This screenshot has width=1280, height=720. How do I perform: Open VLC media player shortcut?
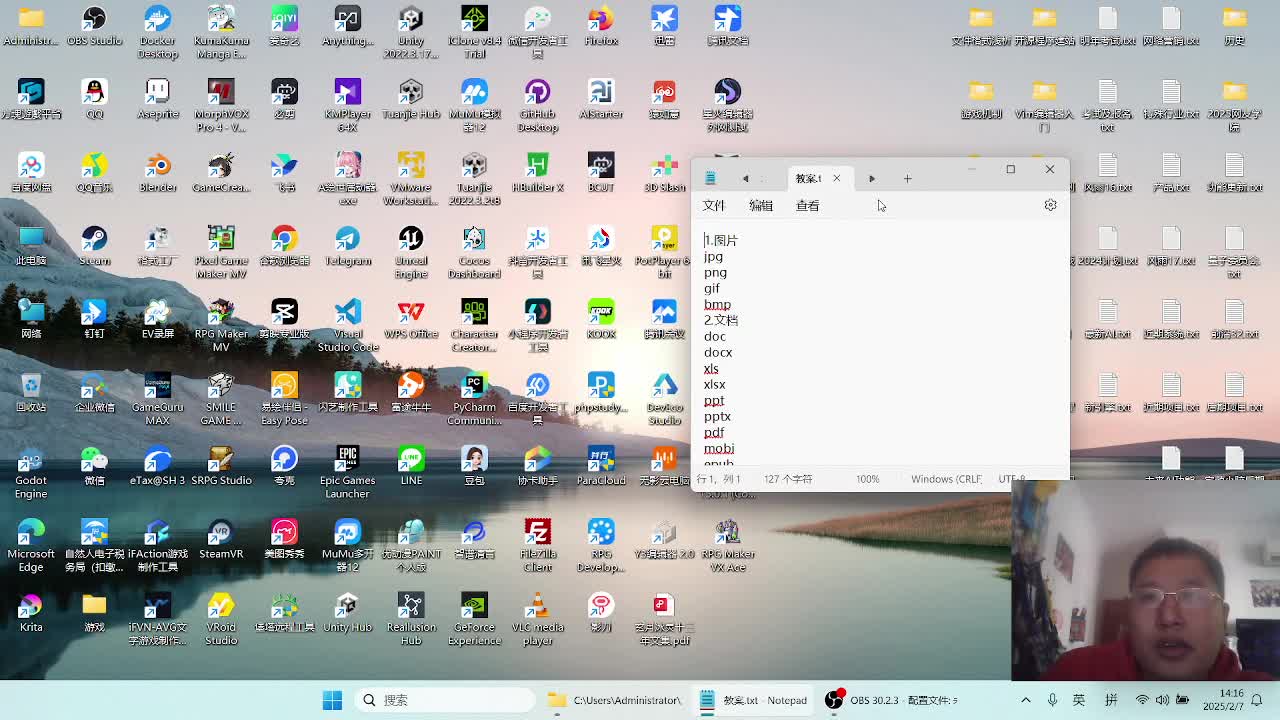coord(538,618)
